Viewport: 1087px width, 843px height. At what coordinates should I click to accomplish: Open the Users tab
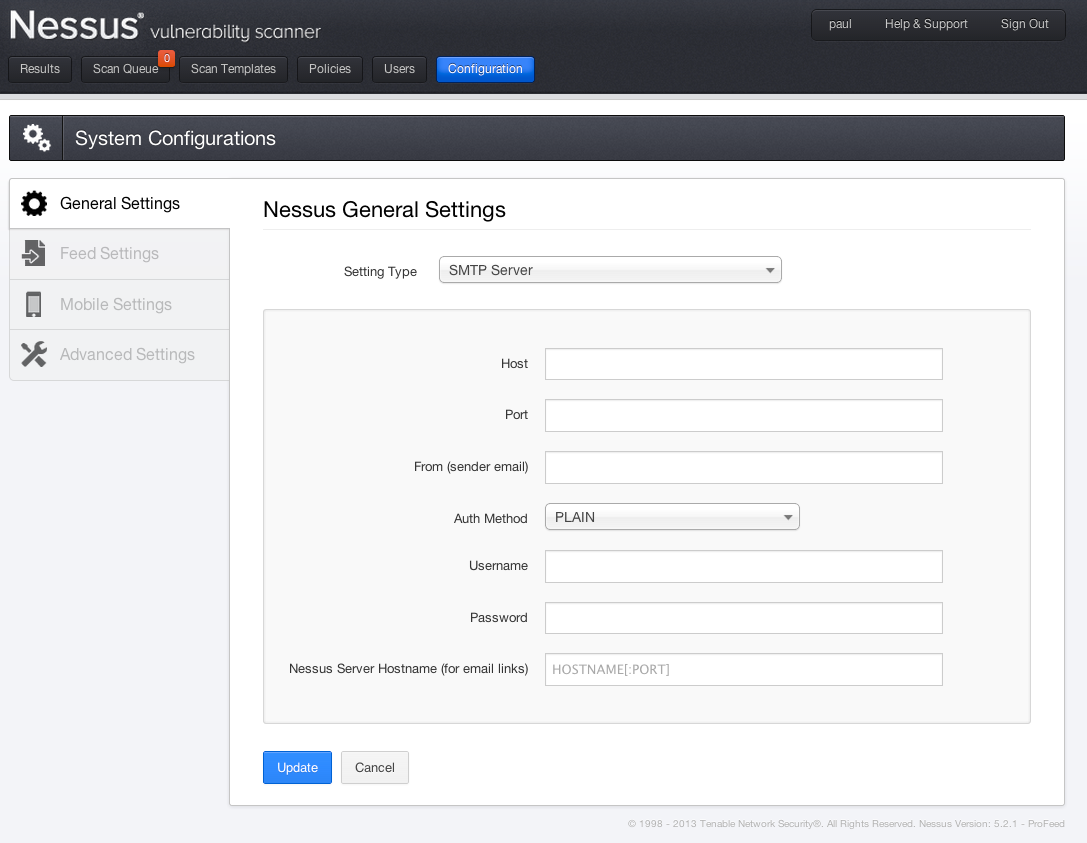[x=399, y=69]
